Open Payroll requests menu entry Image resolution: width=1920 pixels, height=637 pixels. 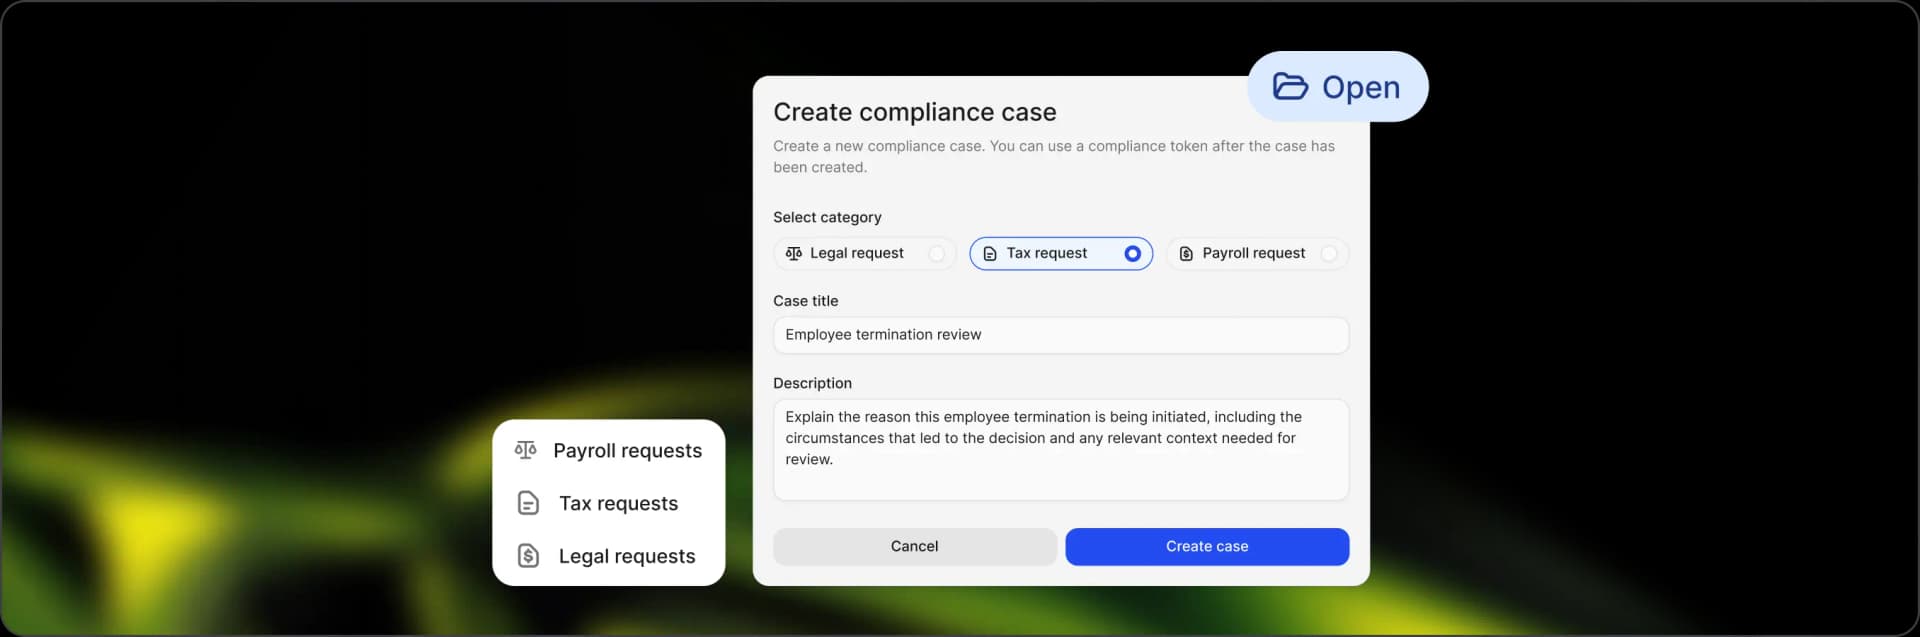click(x=608, y=451)
